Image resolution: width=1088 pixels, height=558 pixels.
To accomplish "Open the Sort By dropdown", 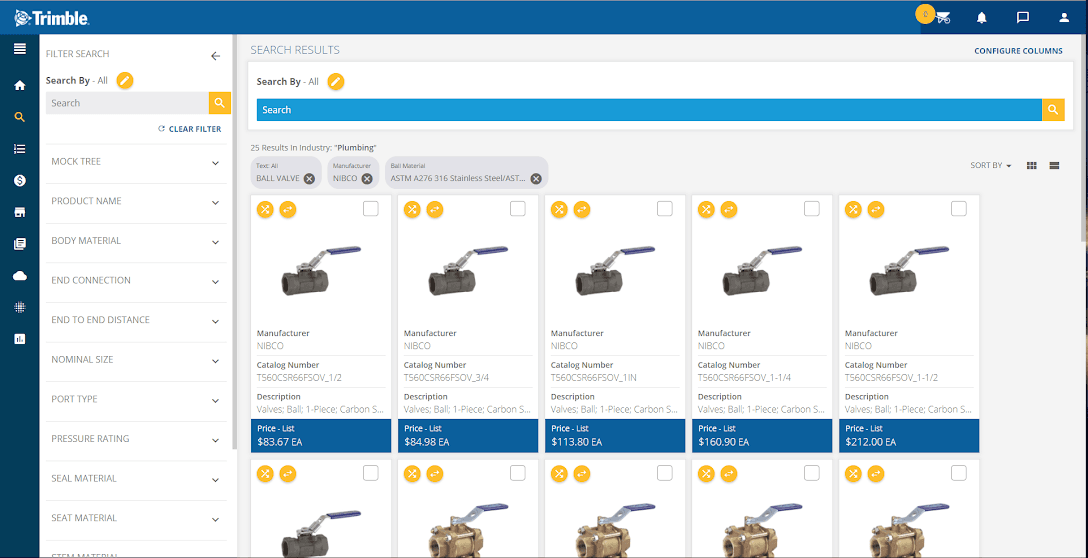I will tap(990, 165).
